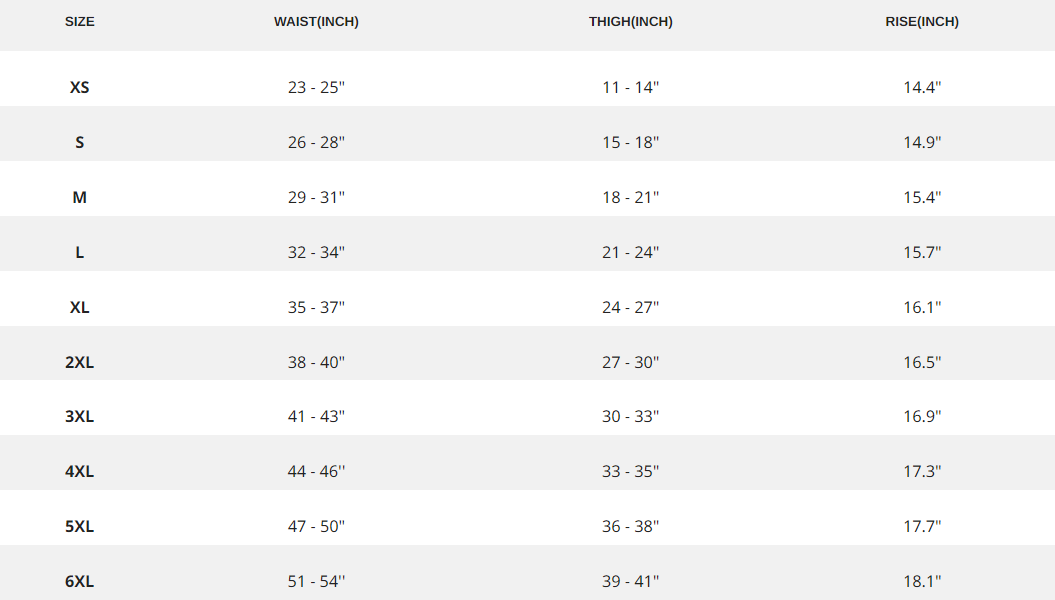Click the waist value 47 - 50"

pos(316,526)
